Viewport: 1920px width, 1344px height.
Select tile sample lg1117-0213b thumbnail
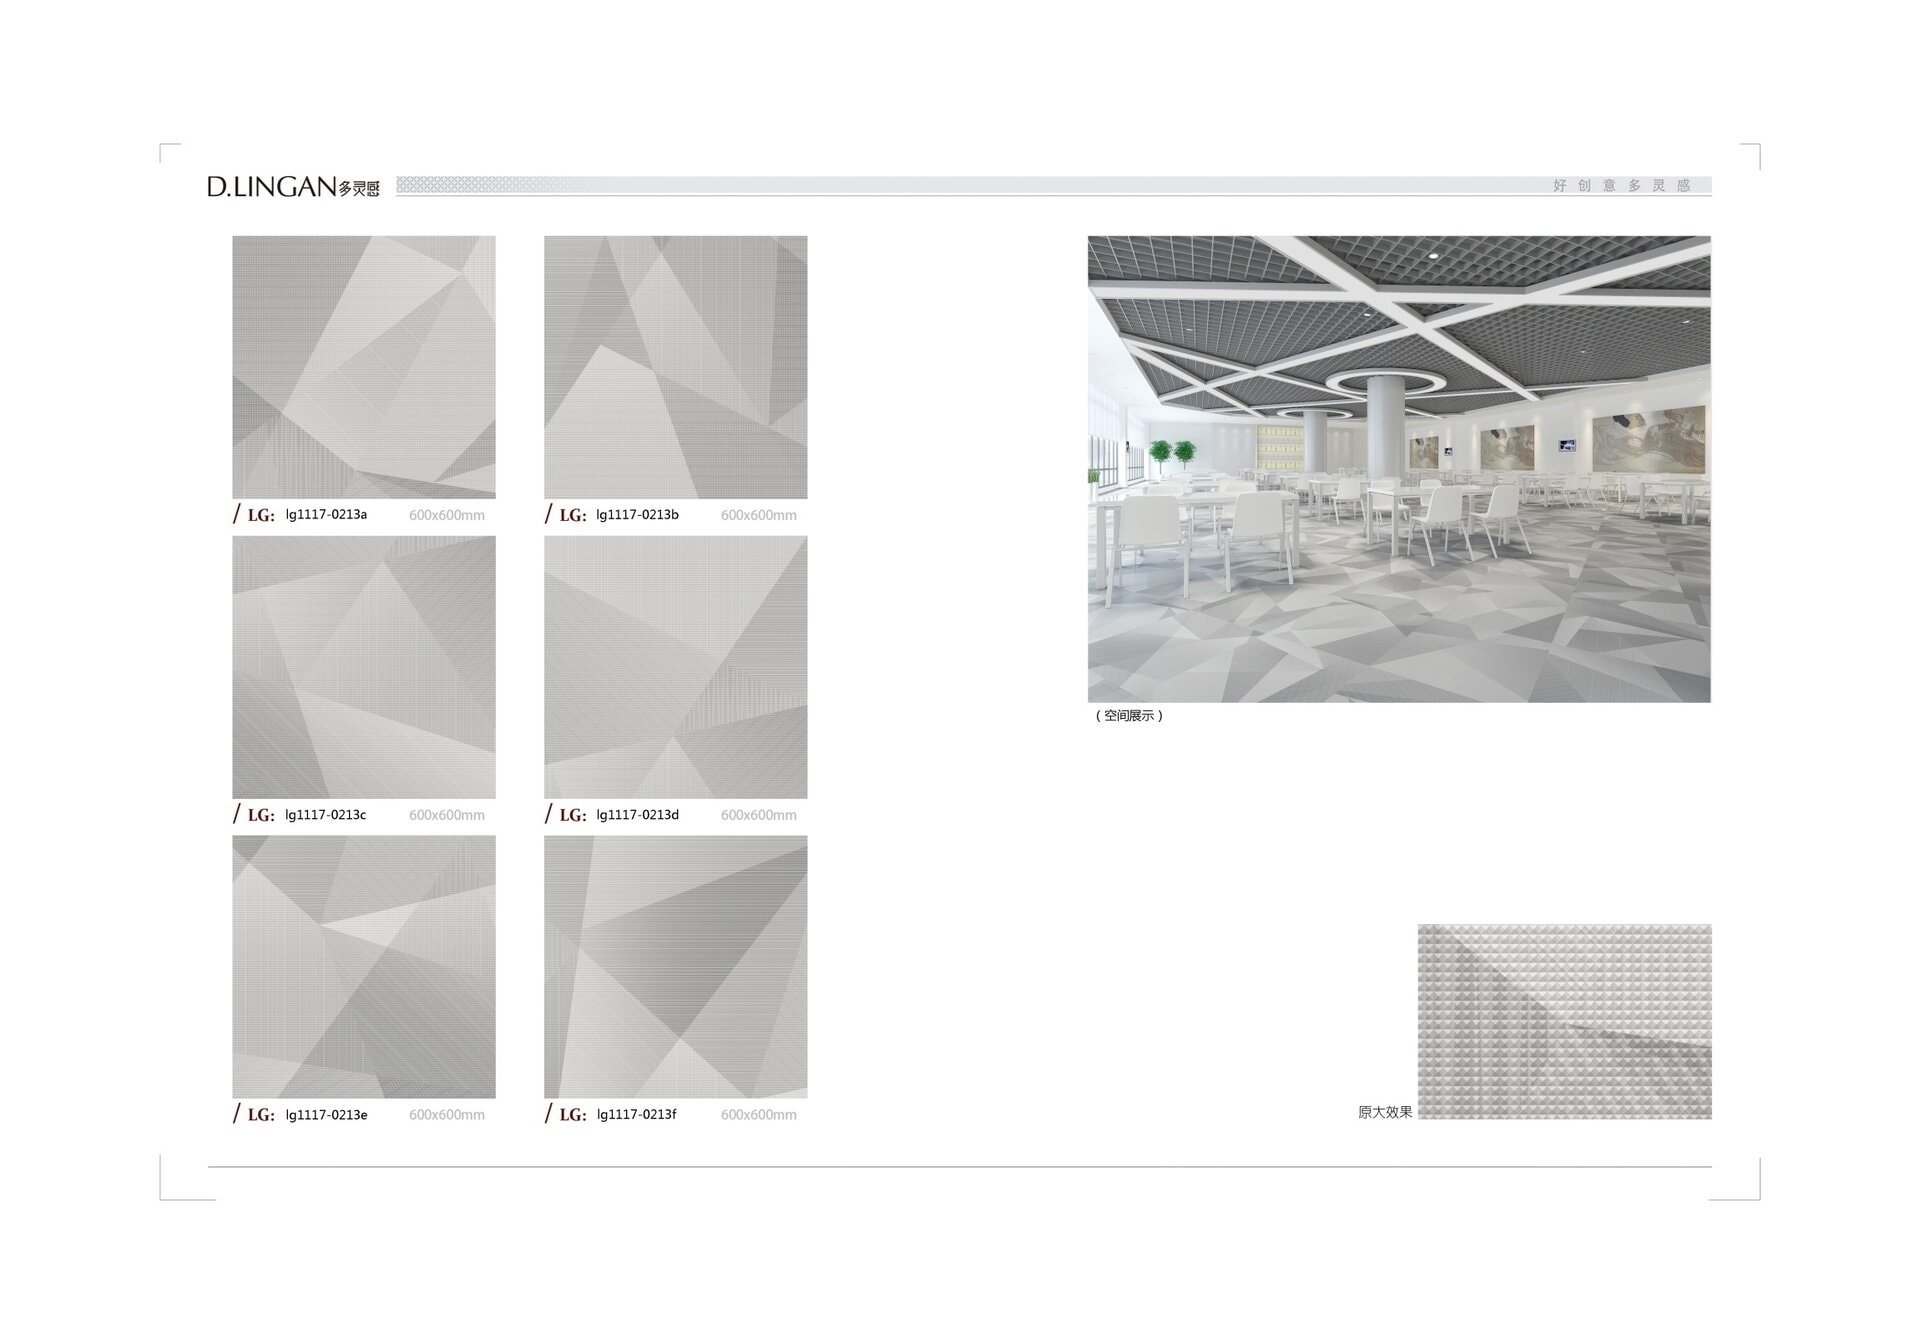pyautogui.click(x=675, y=367)
